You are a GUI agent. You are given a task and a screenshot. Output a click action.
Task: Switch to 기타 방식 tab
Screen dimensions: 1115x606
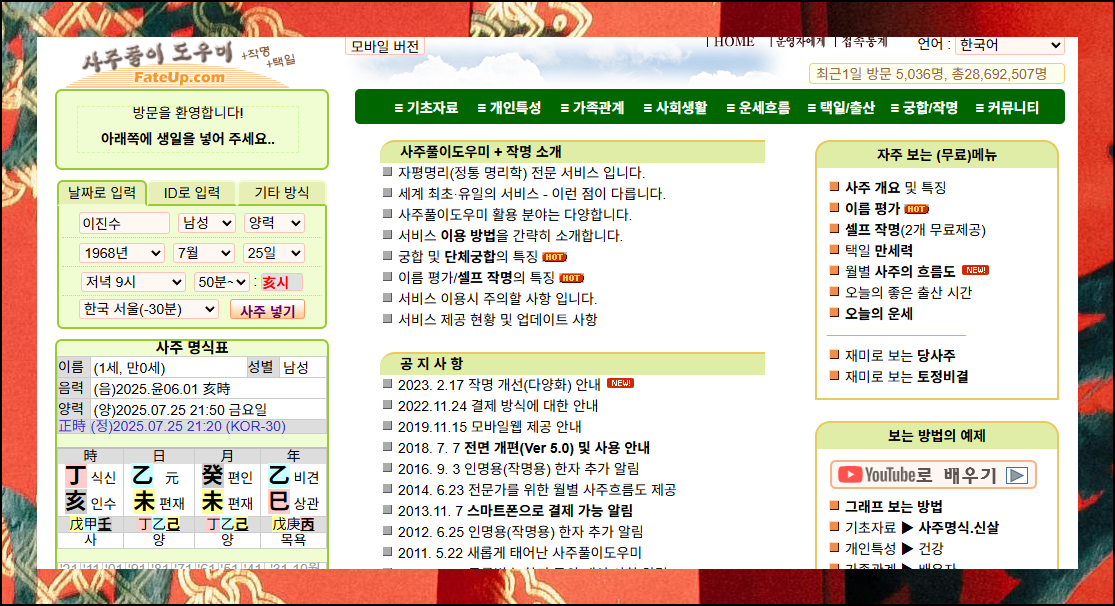282,193
